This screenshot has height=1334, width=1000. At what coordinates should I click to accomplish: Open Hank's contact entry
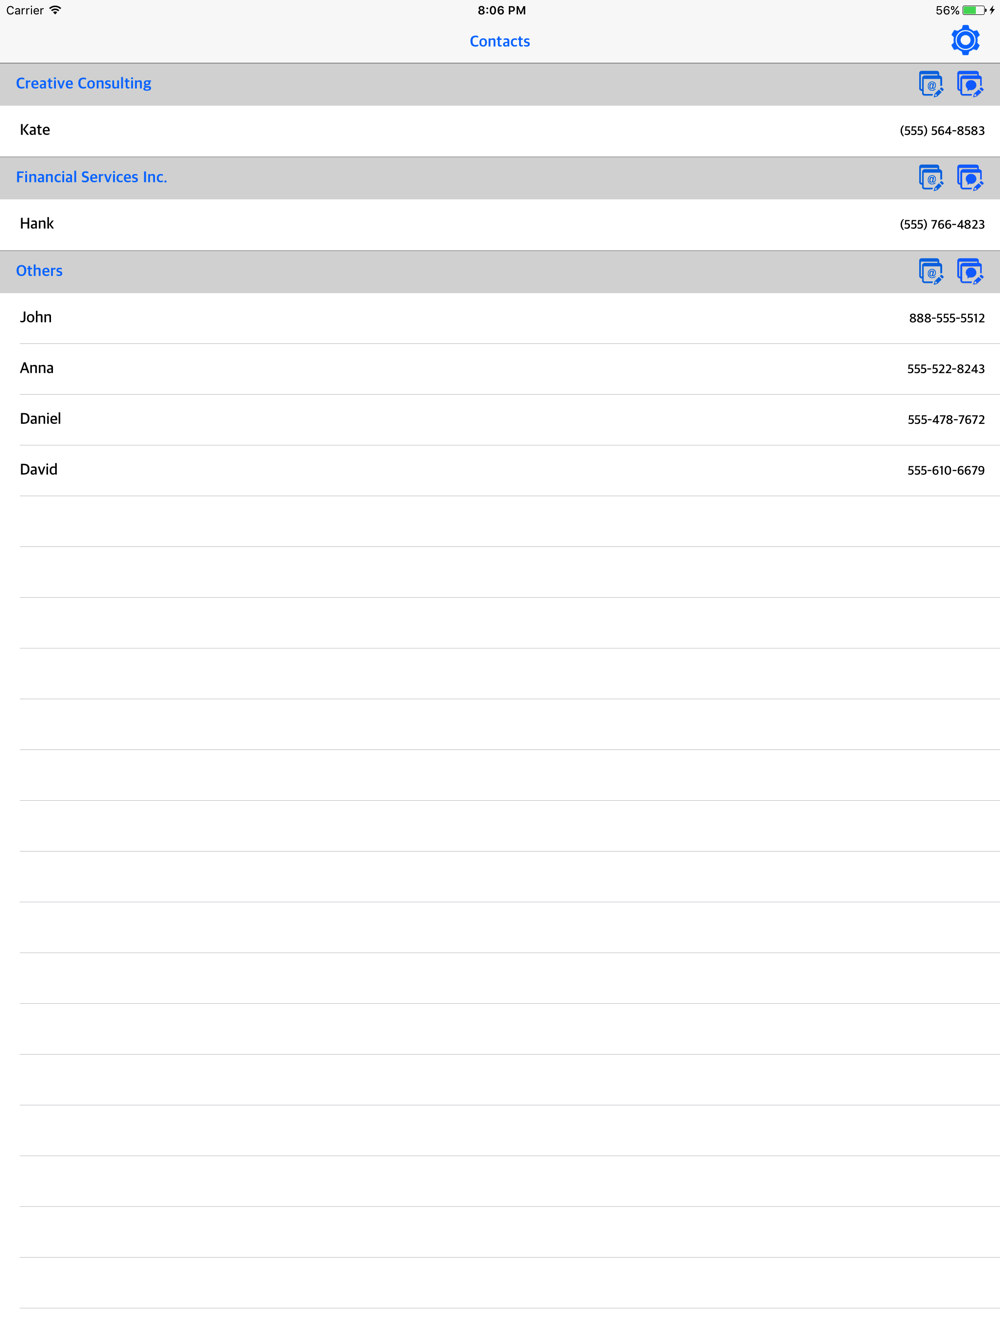tap(500, 224)
